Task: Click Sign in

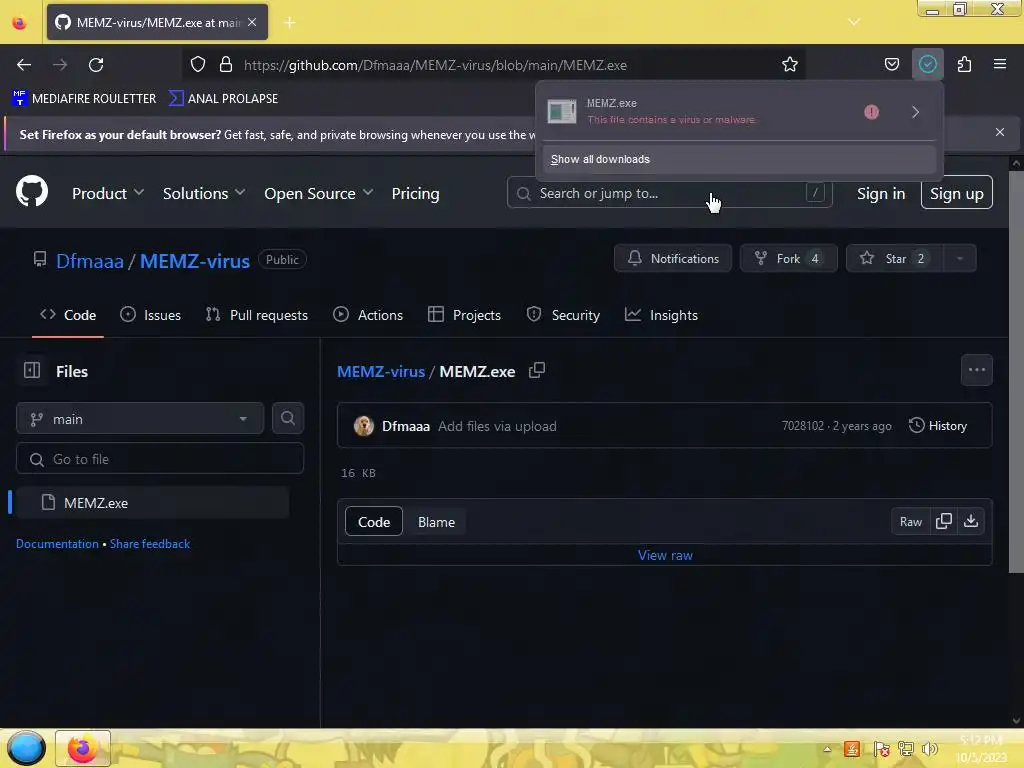Action: tap(880, 193)
